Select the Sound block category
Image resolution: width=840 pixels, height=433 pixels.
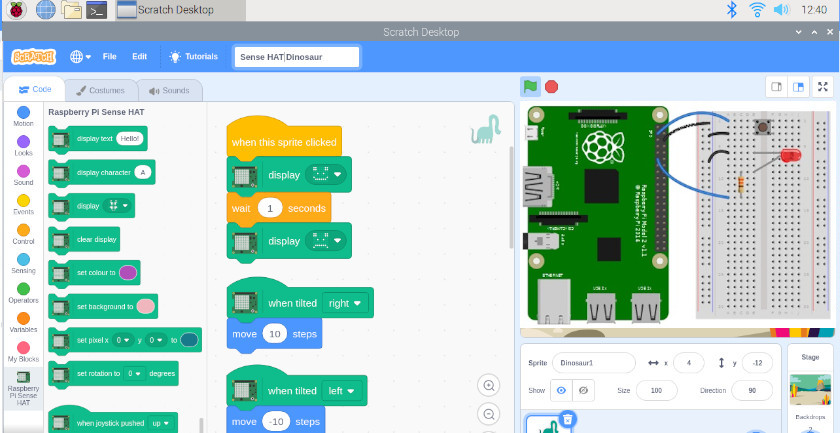[x=24, y=175]
